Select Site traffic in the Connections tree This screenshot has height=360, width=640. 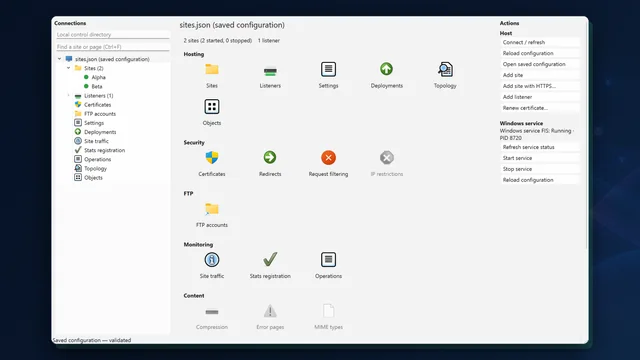pos(96,141)
